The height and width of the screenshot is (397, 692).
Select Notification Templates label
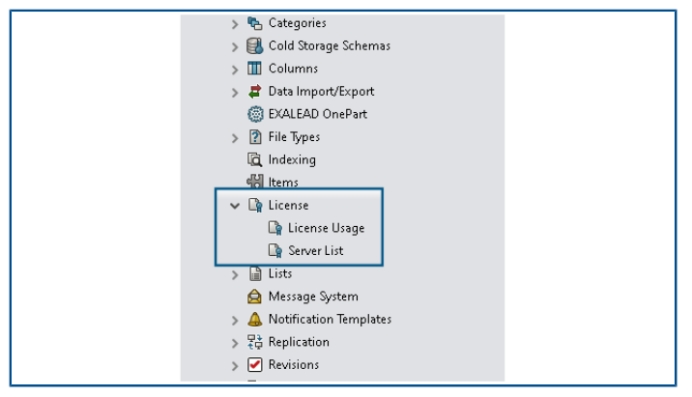point(330,319)
